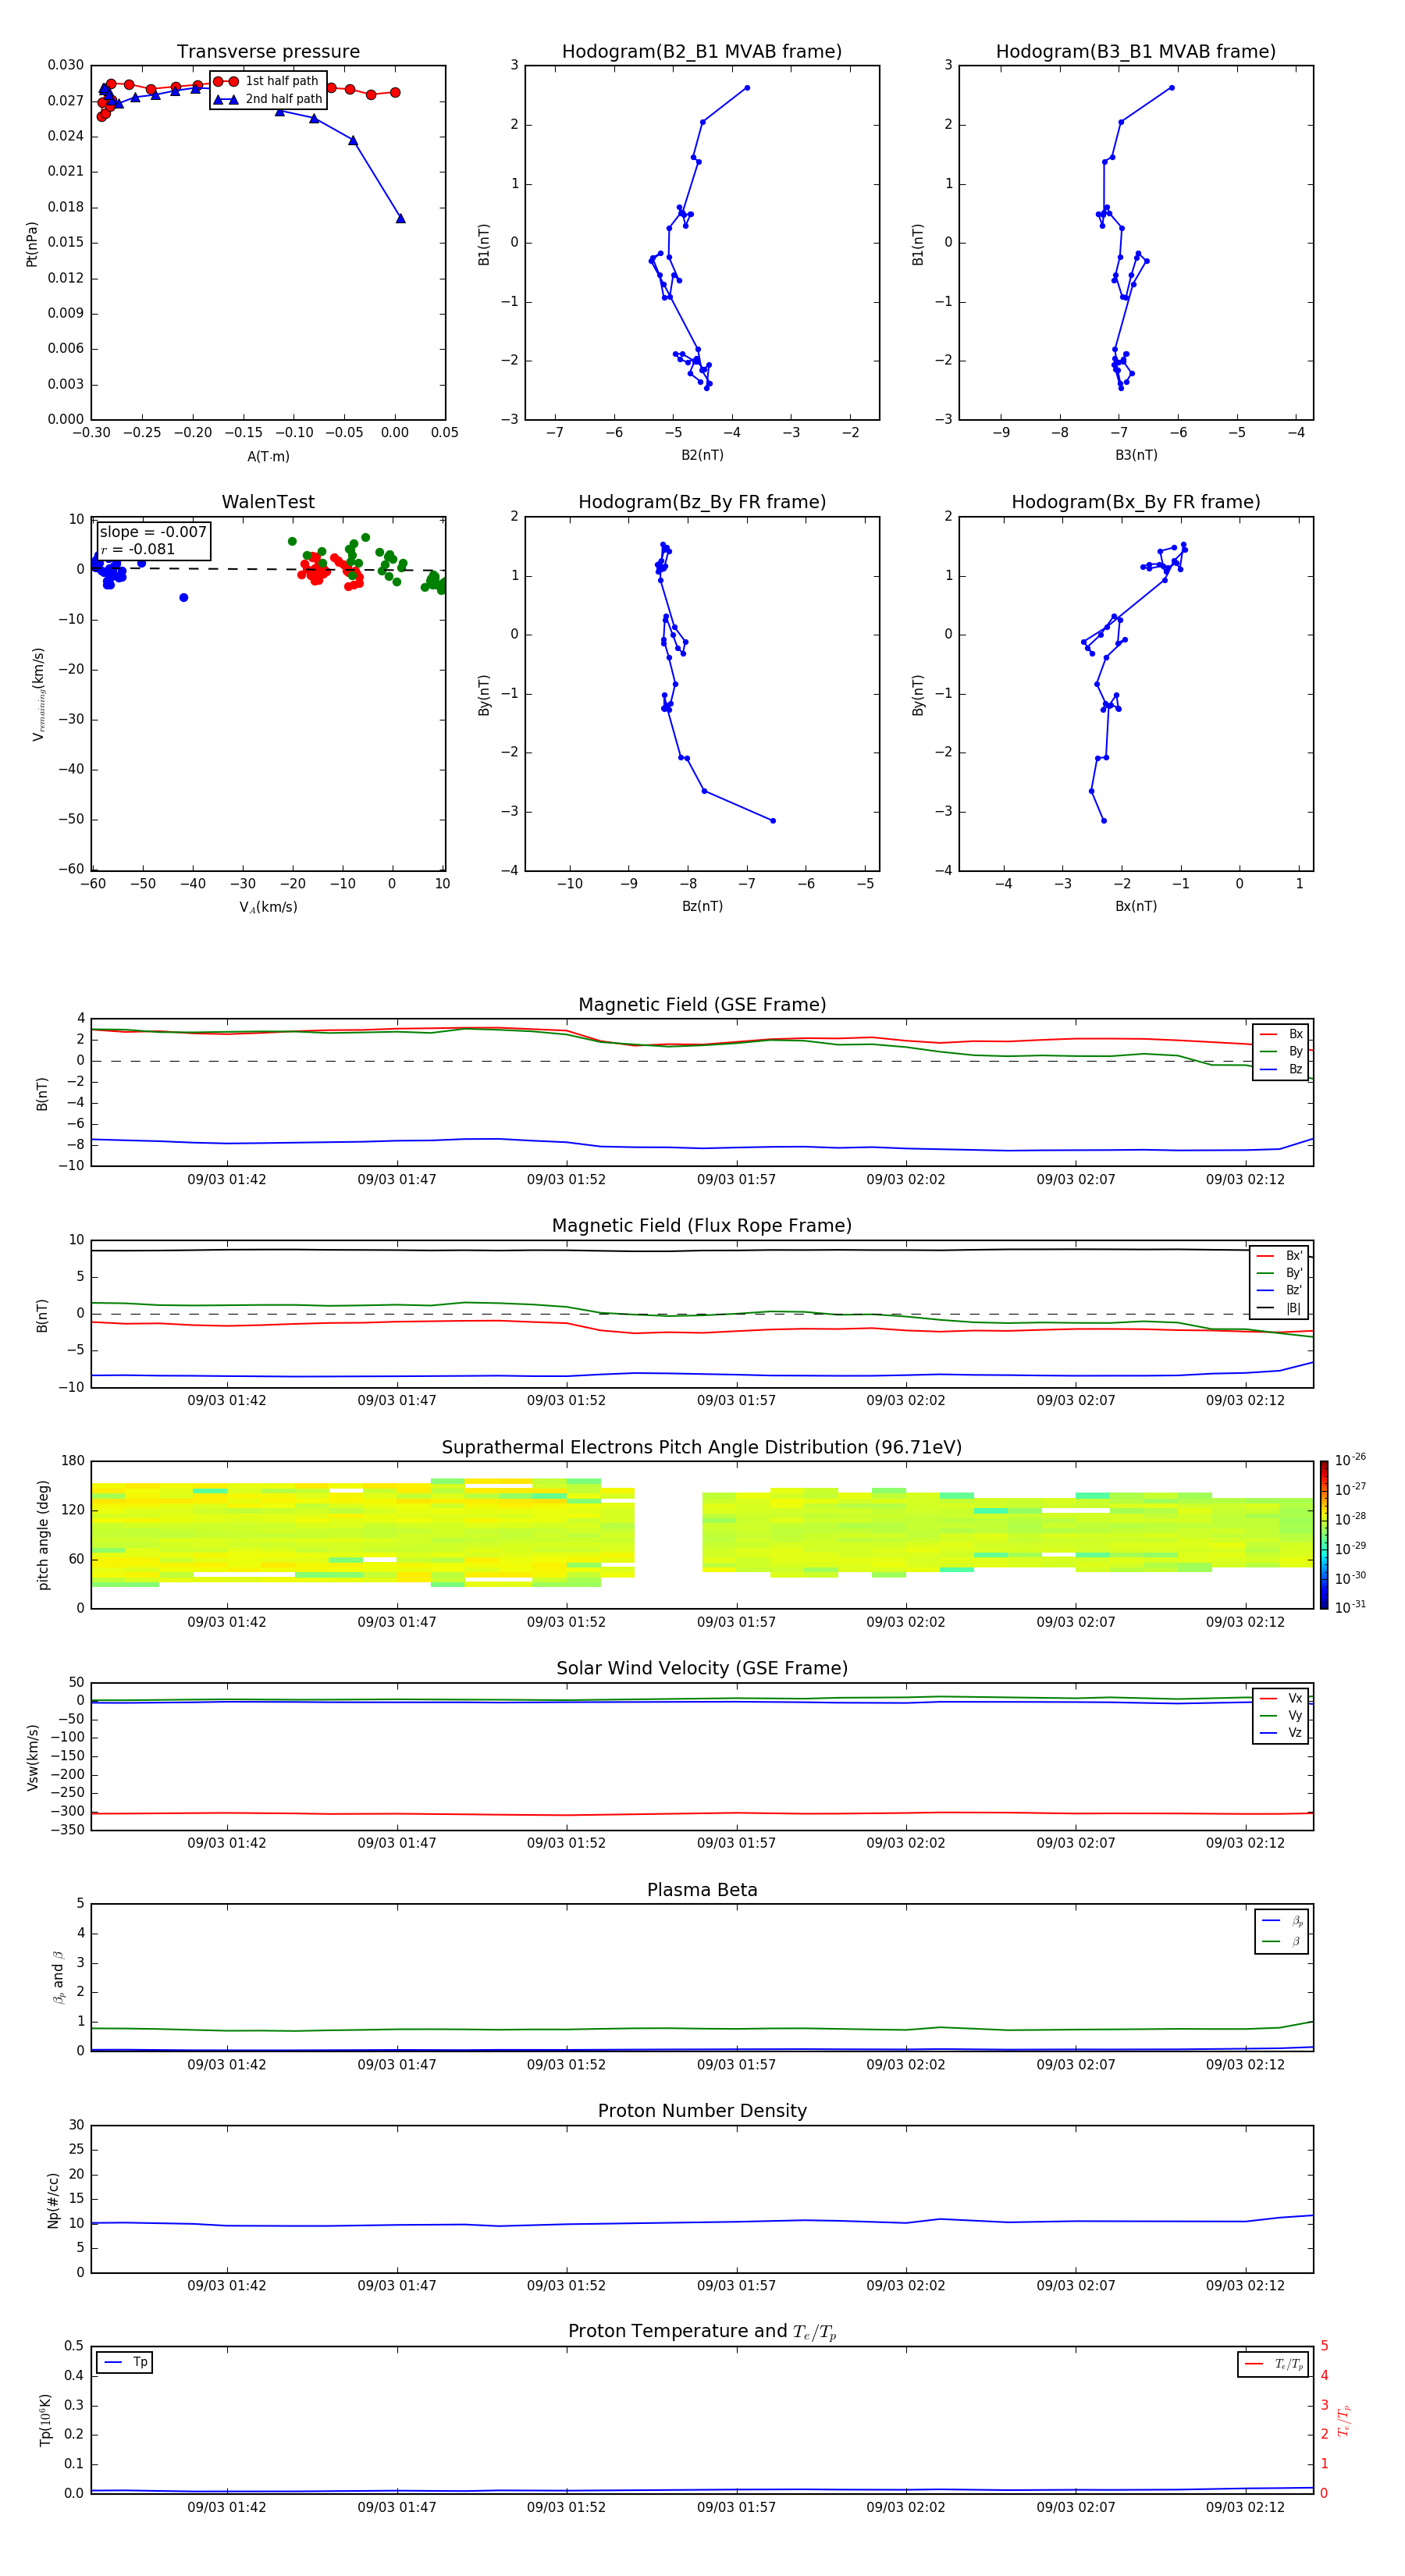
Task: Click 'A(T·m)' x-axis label
Action: click(268, 457)
